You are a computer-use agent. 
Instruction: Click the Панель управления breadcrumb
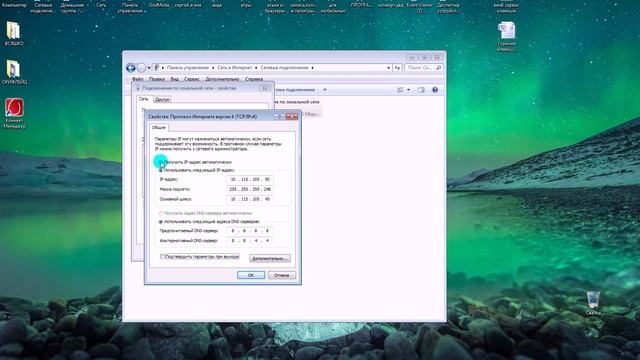click(188, 68)
